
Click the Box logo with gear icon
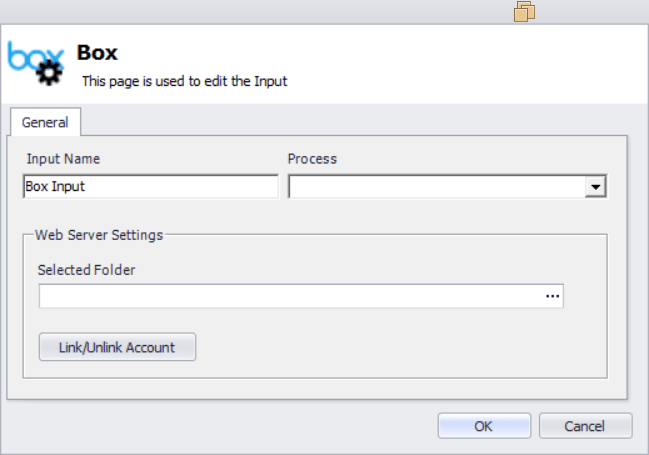(x=36, y=63)
